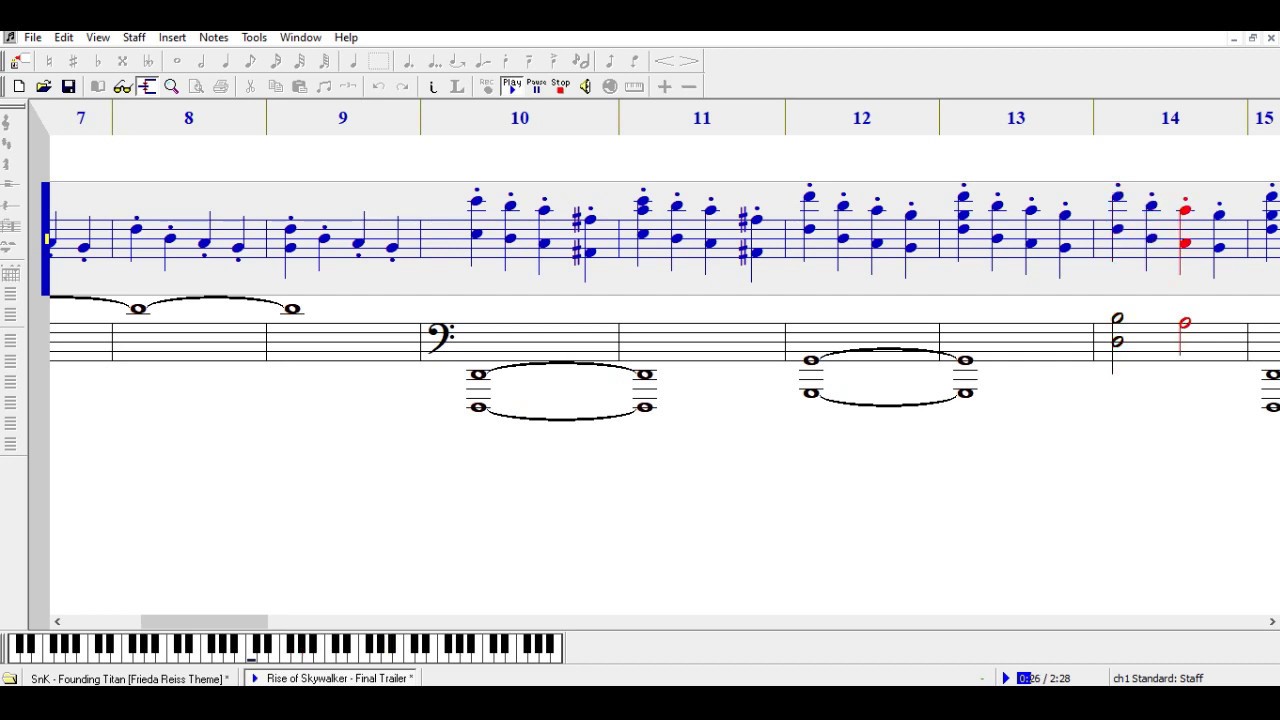The width and height of the screenshot is (1280, 720).
Task: Open an existing file with folder icon
Action: pos(43,87)
